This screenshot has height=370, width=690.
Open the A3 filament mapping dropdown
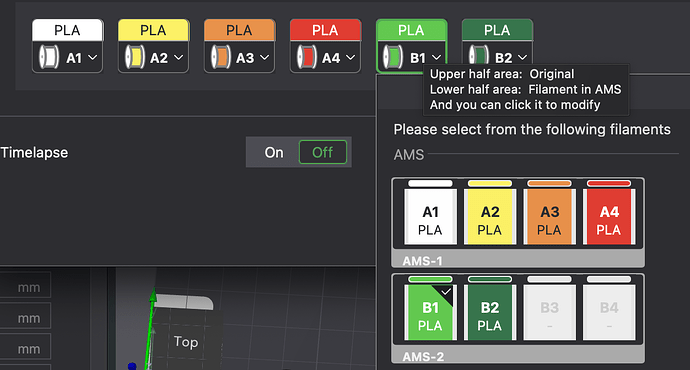click(x=239, y=57)
